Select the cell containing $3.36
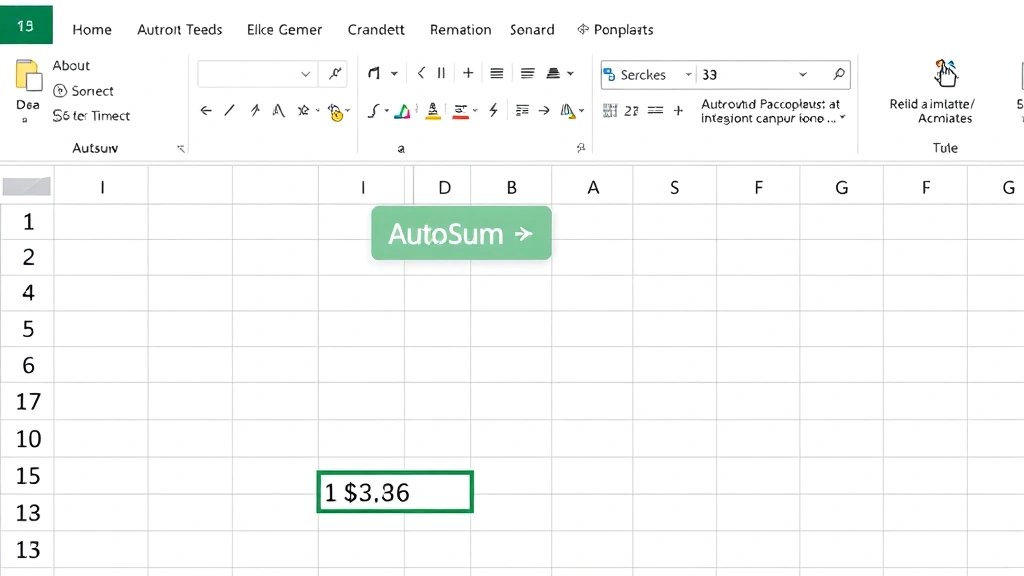Viewport: 1024px width, 576px height. [x=394, y=491]
